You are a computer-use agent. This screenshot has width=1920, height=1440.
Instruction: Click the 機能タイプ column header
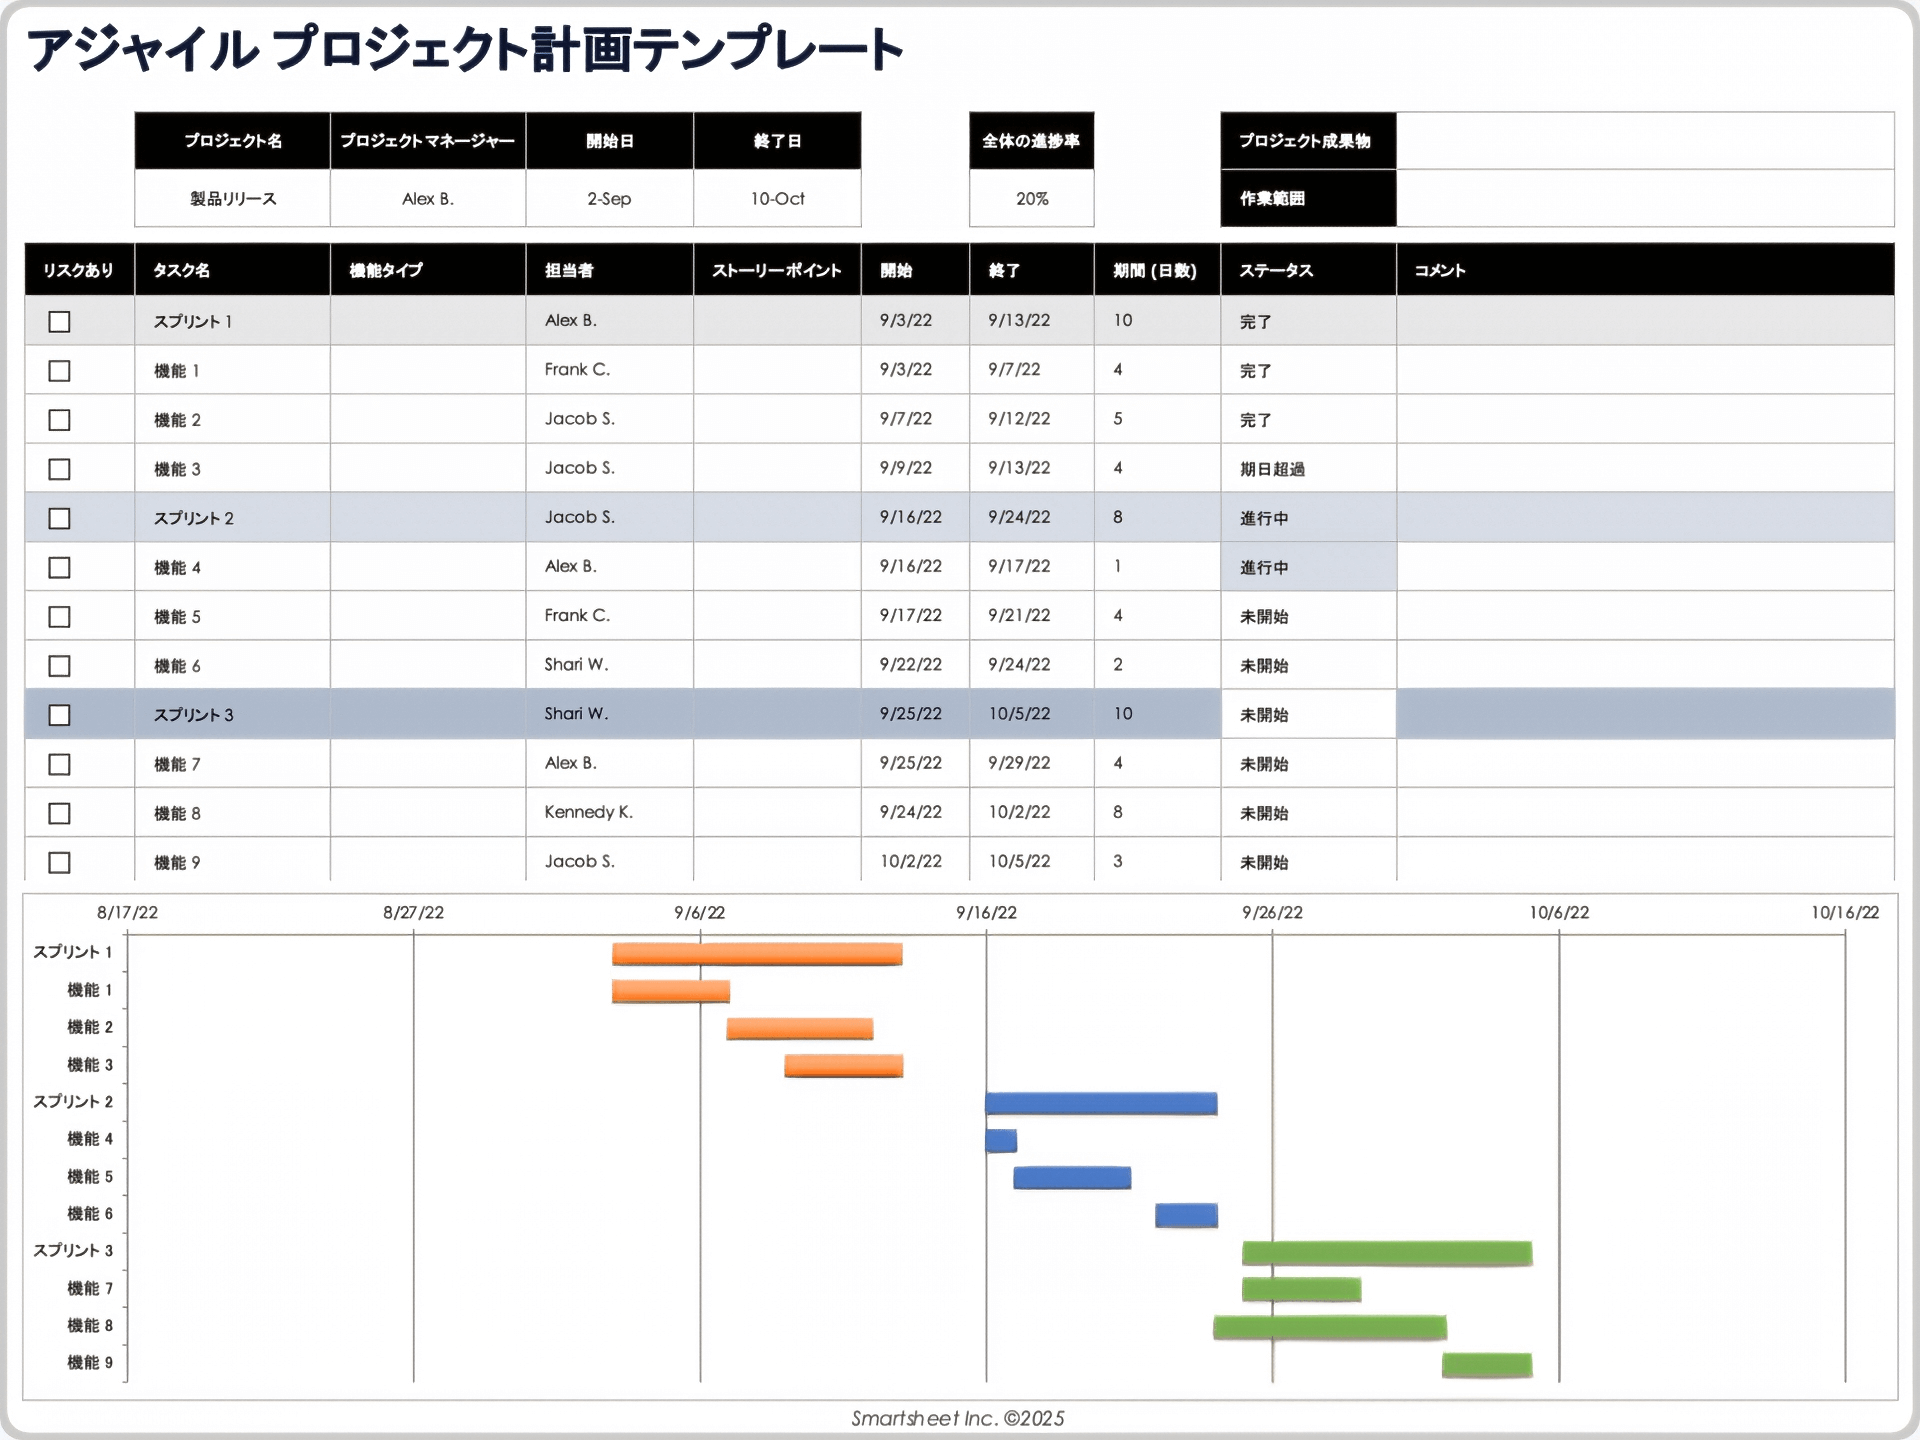point(428,270)
